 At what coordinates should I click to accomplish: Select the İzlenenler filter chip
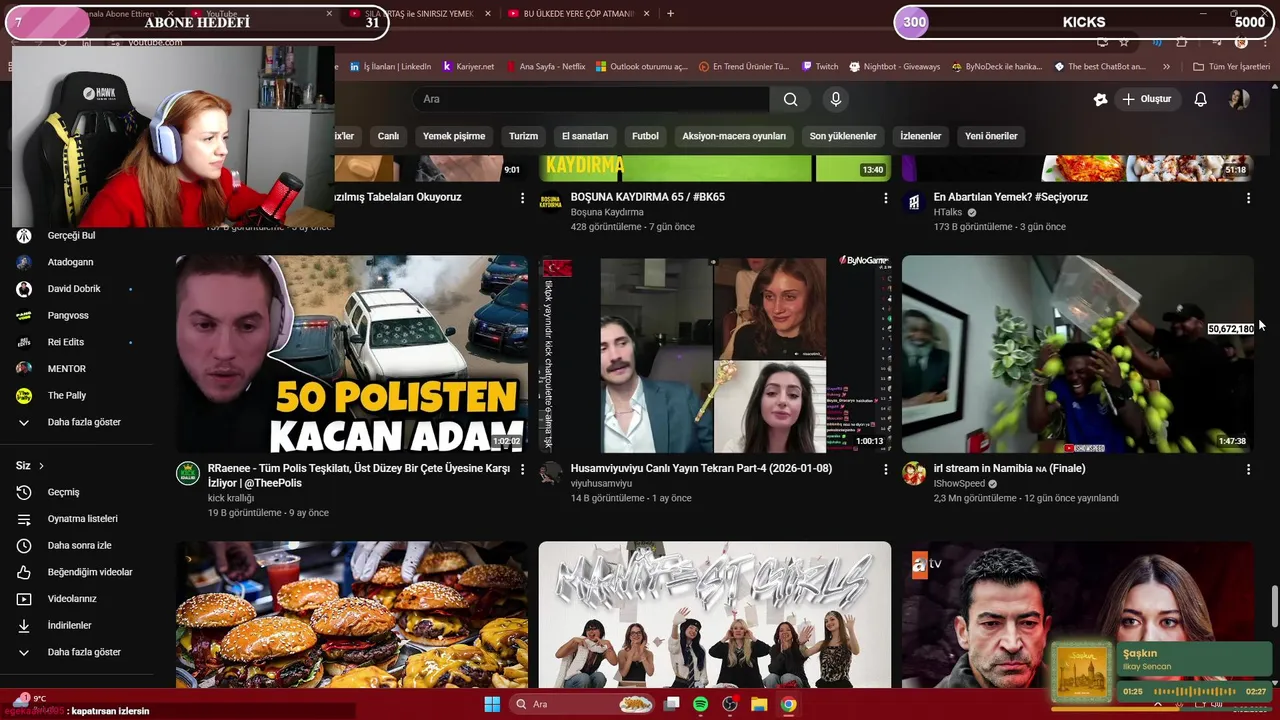pyautogui.click(x=921, y=136)
